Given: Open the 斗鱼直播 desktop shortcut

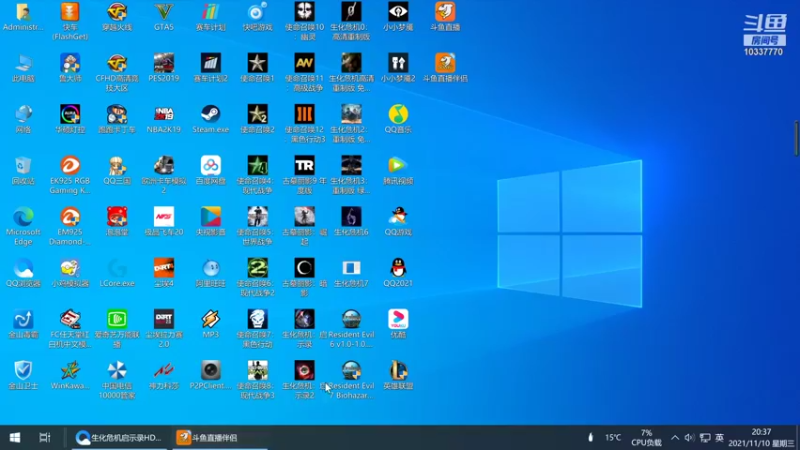Looking at the screenshot, I should coord(445,16).
